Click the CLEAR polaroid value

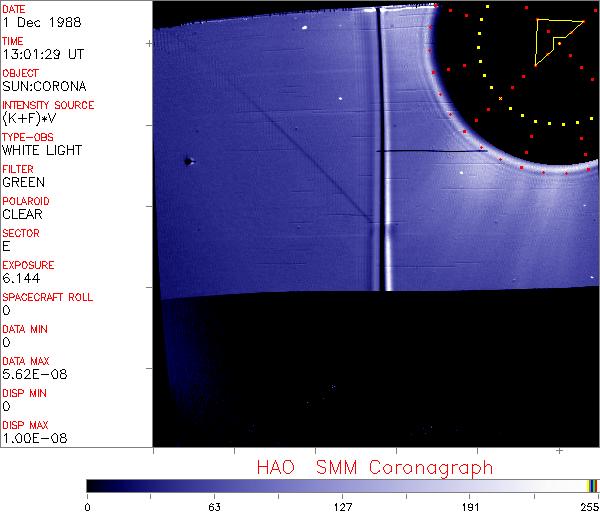[23, 214]
